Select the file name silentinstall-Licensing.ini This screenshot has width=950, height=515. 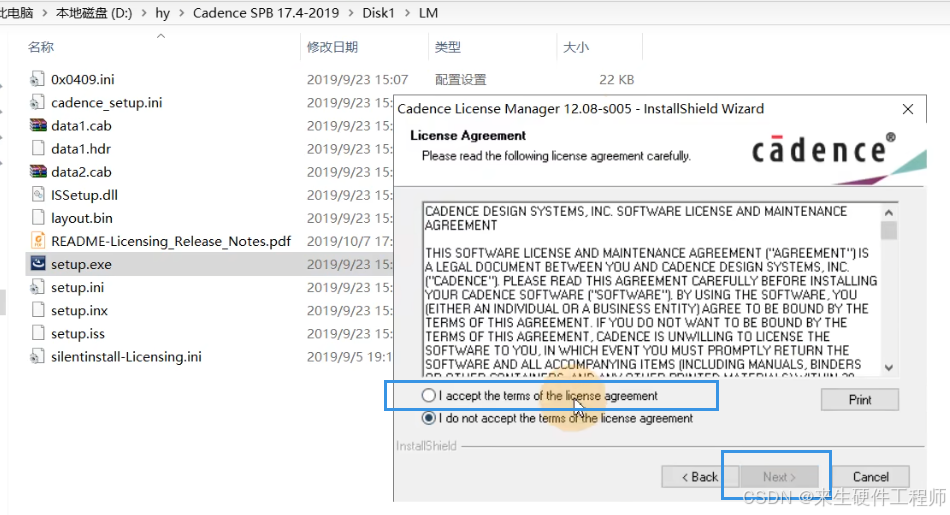click(126, 356)
